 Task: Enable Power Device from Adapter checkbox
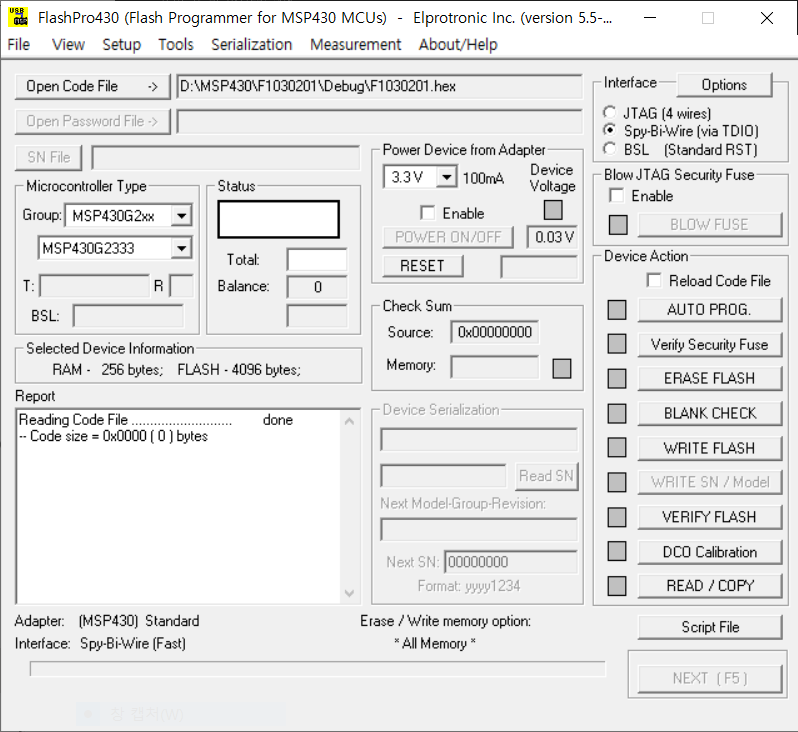[428, 213]
